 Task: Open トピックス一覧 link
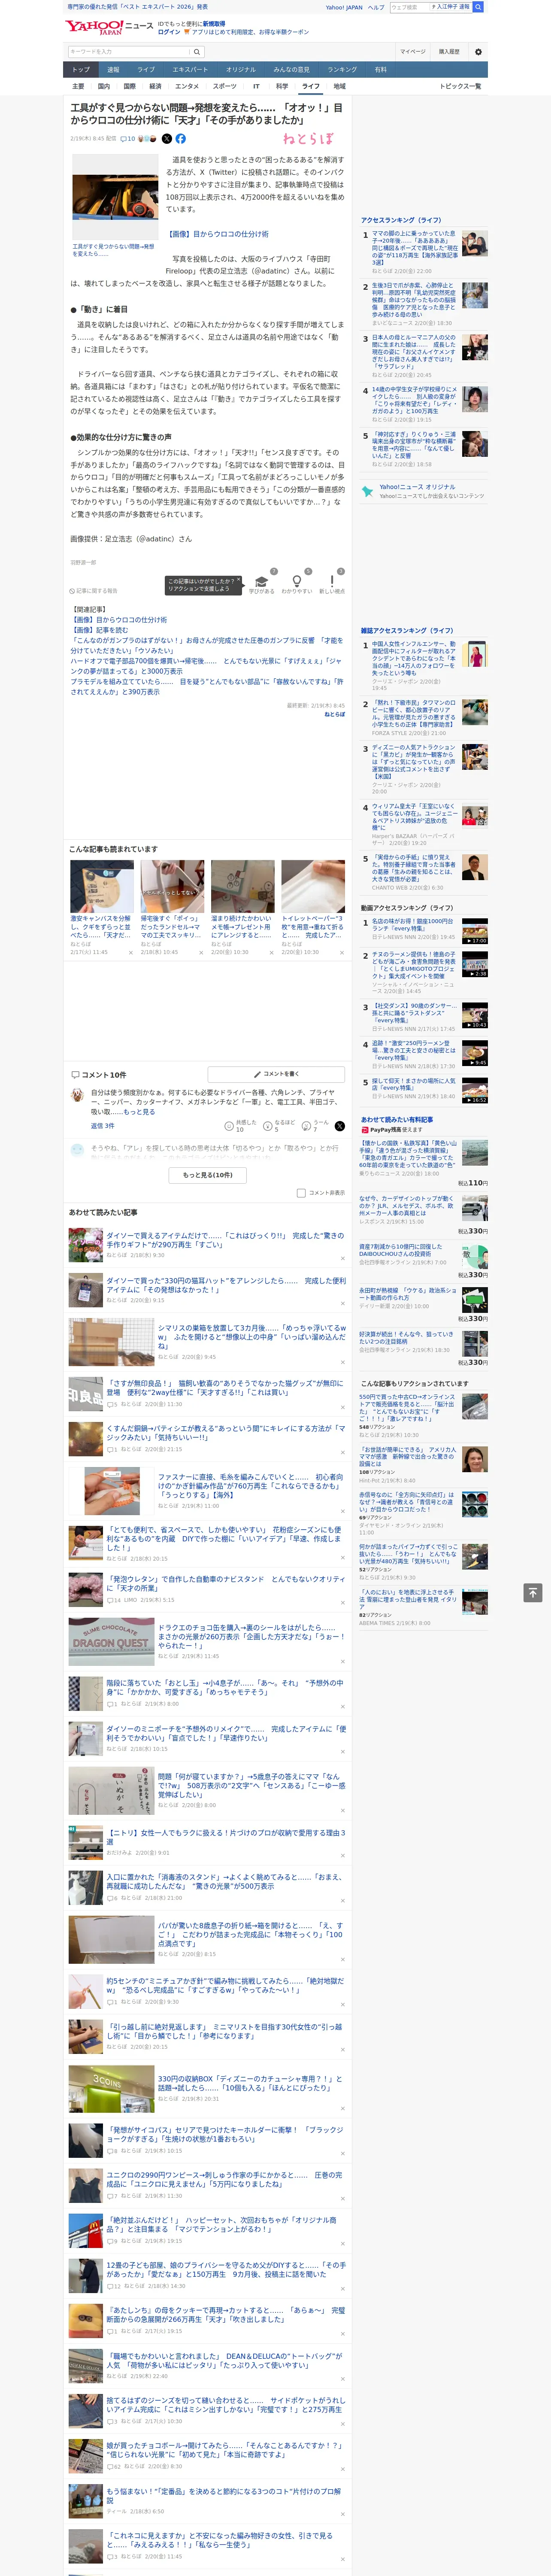pos(460,86)
